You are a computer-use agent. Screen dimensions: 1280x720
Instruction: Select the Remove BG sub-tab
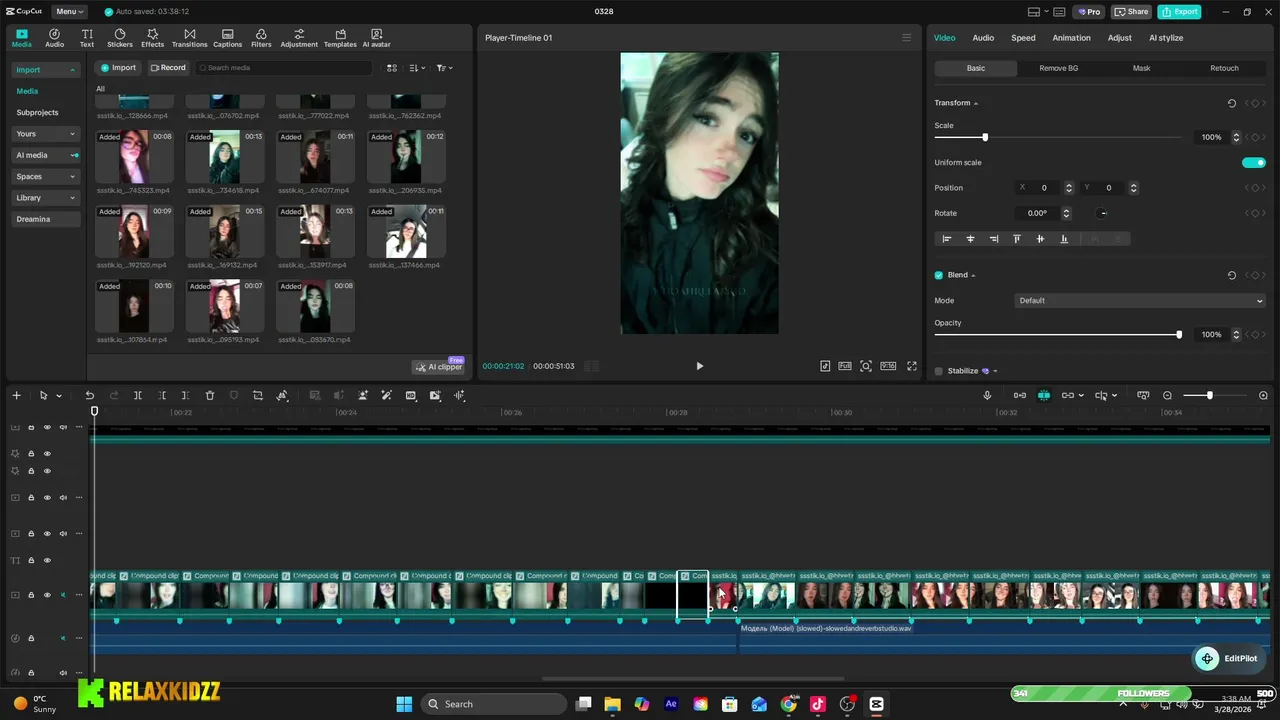[x=1058, y=68]
